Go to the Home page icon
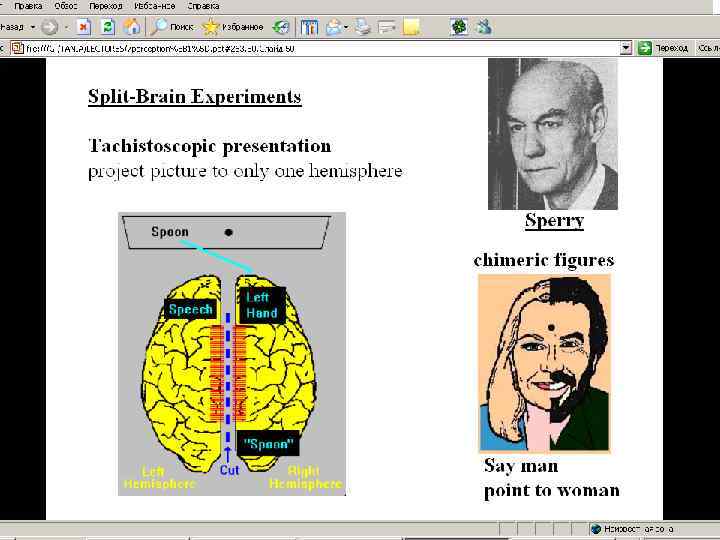This screenshot has height=540, width=720. (x=131, y=27)
